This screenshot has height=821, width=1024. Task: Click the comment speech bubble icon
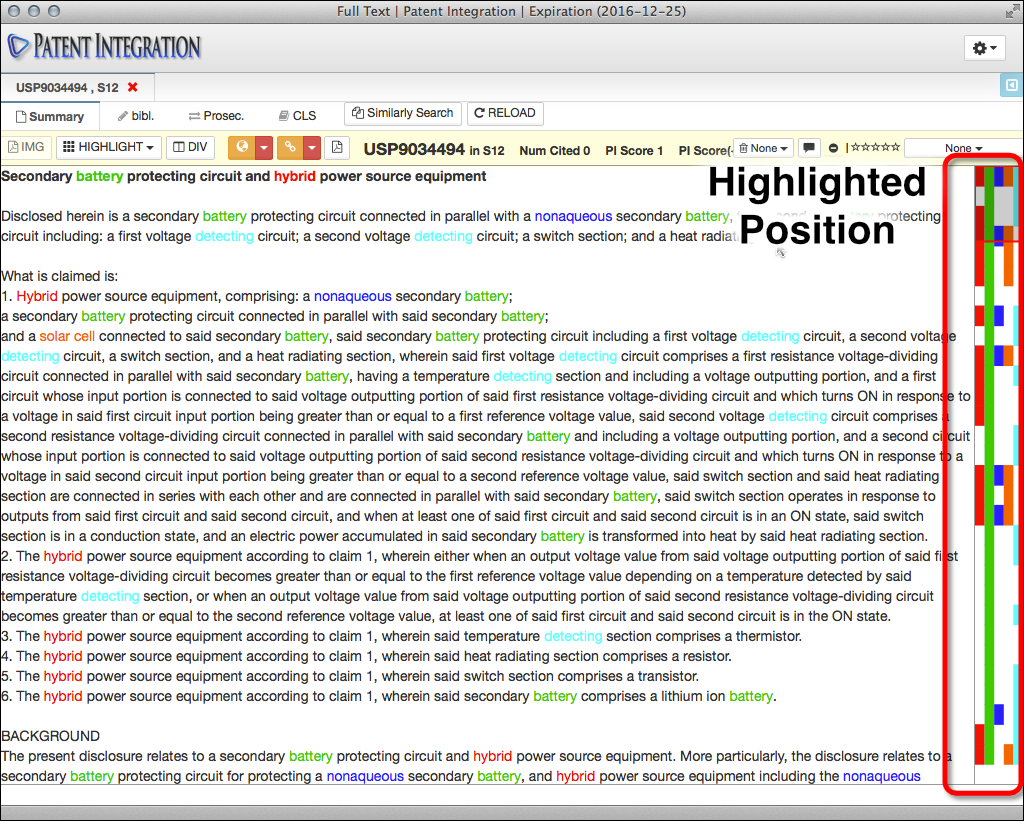click(x=808, y=148)
